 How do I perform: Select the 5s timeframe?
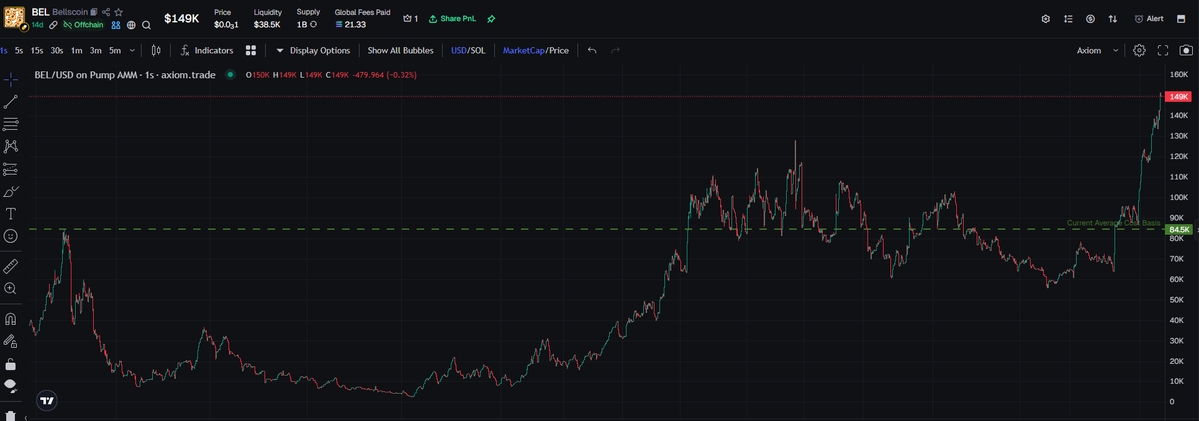[19, 50]
